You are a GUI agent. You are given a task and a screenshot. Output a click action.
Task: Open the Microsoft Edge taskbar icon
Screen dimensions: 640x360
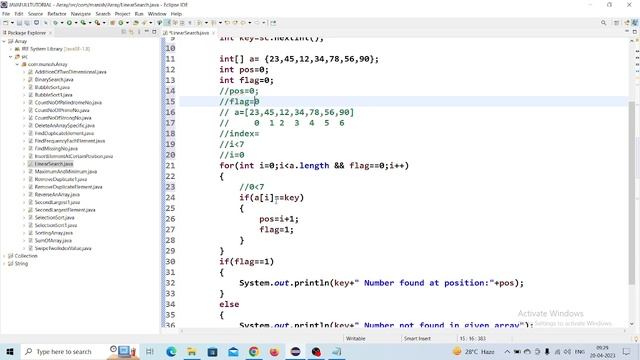[x=171, y=351]
